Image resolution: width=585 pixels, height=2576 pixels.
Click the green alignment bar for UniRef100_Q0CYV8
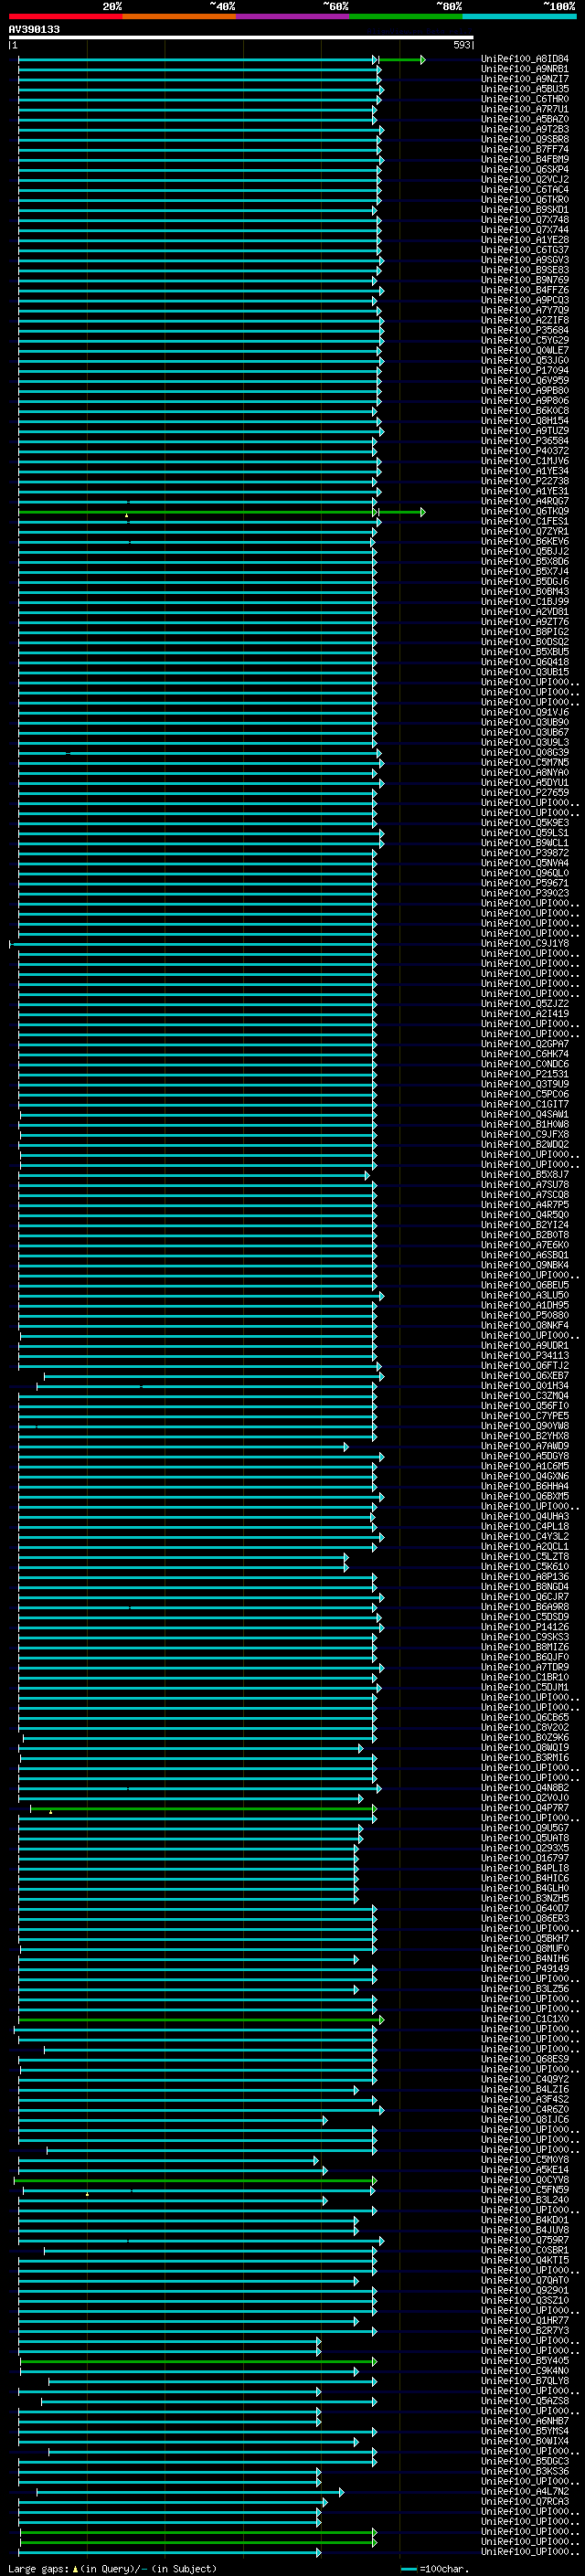(x=195, y=2181)
